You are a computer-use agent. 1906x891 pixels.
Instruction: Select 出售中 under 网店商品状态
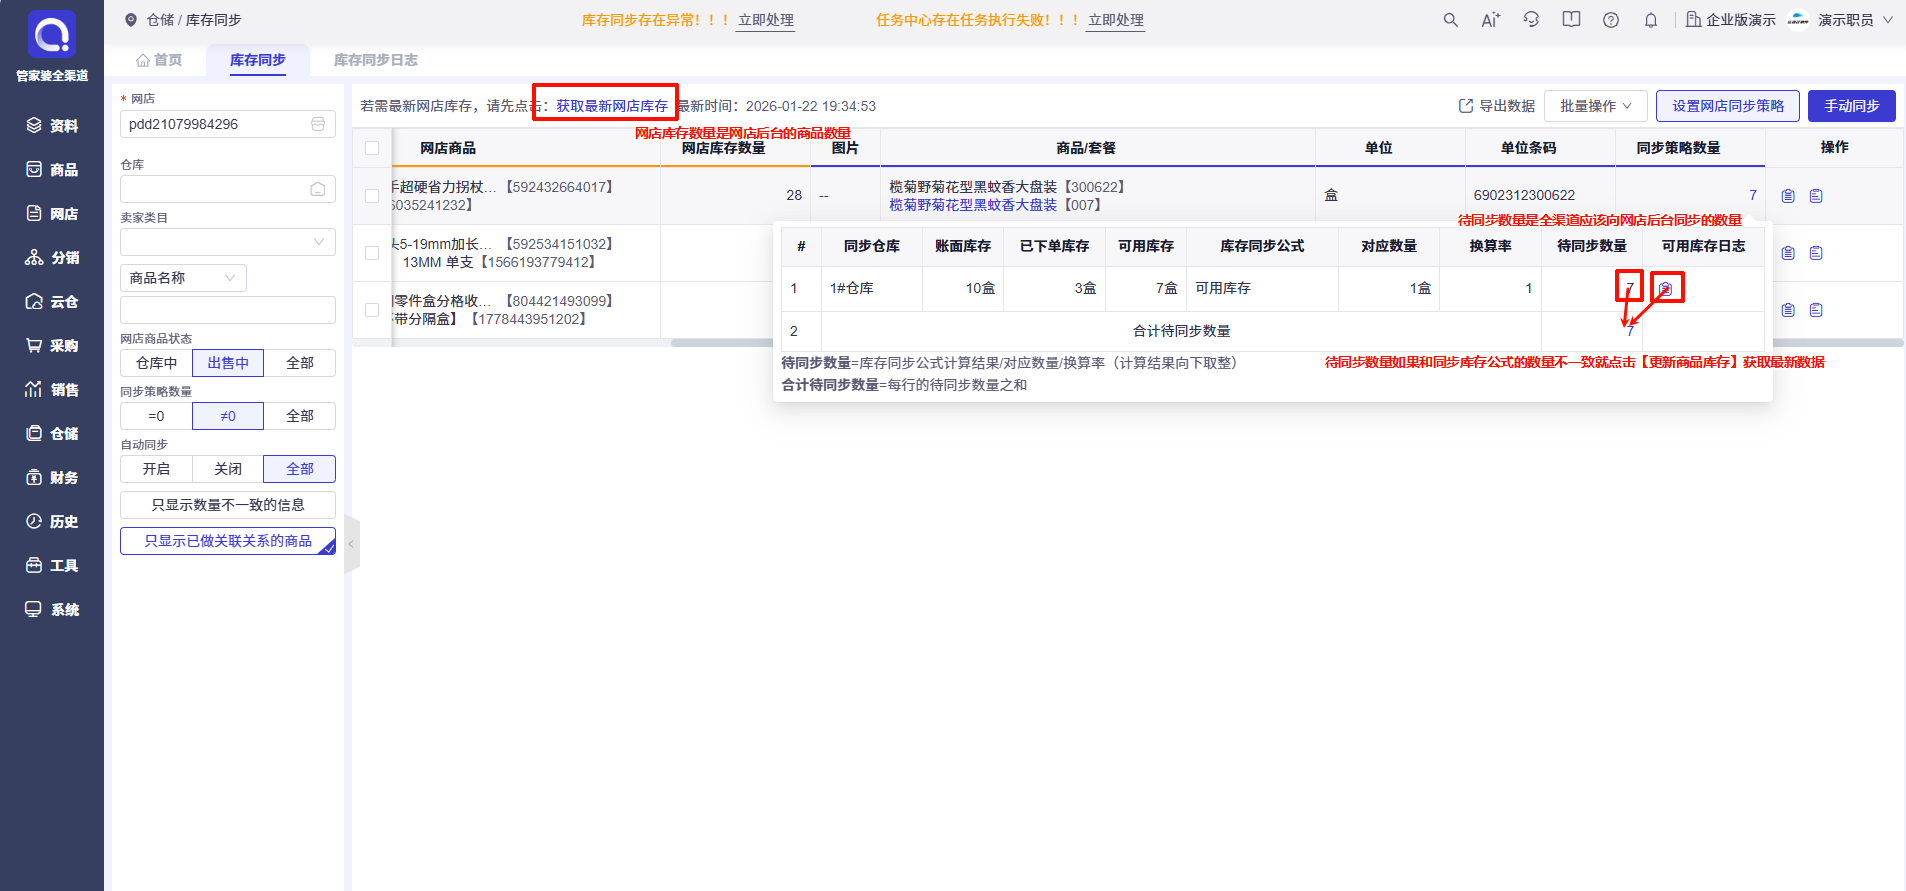point(228,363)
